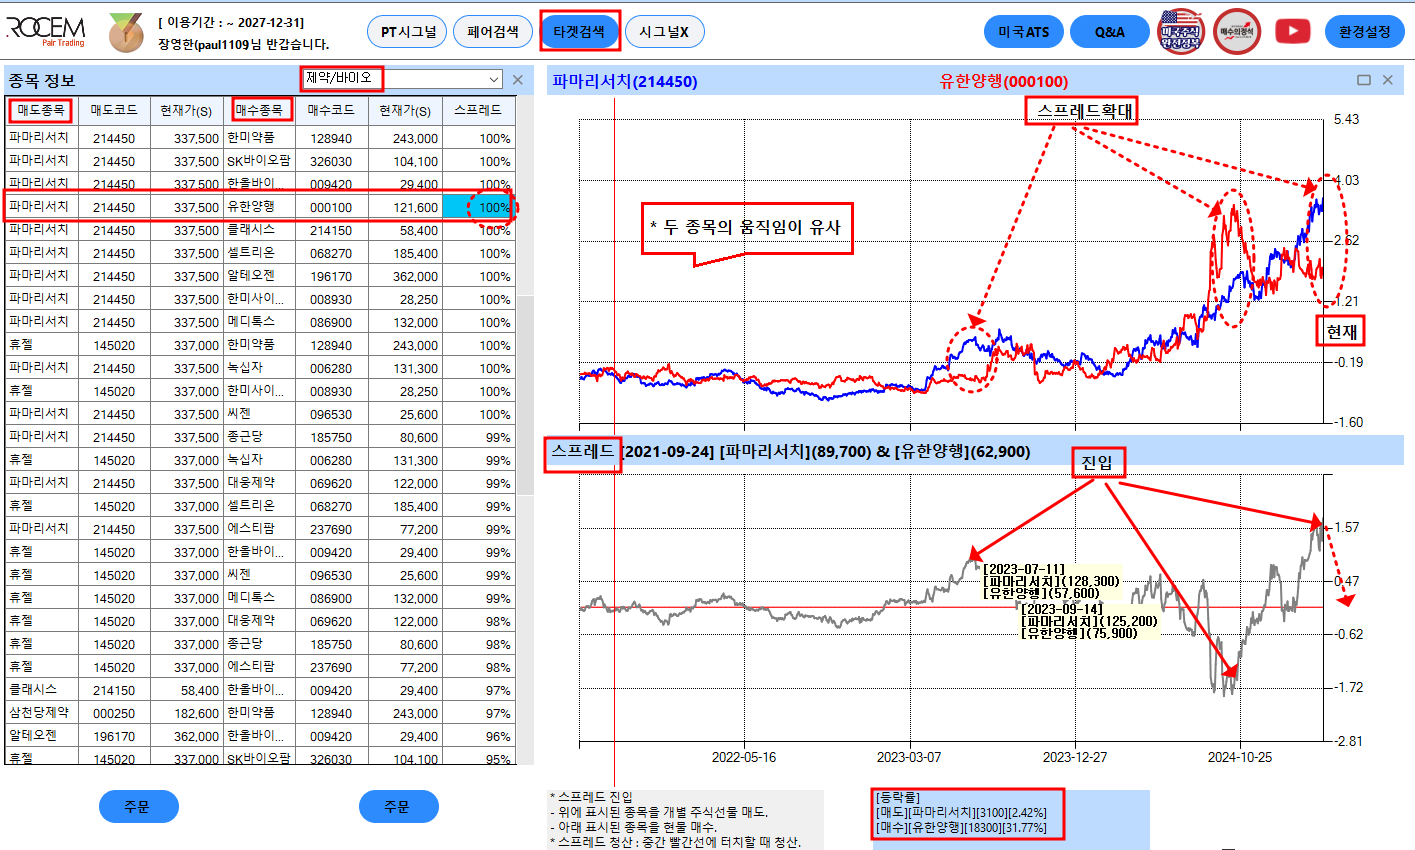Image resolution: width=1415 pixels, height=850 pixels.
Task: Select 녹십자 paired with 파마리서치
Action: click(x=259, y=368)
